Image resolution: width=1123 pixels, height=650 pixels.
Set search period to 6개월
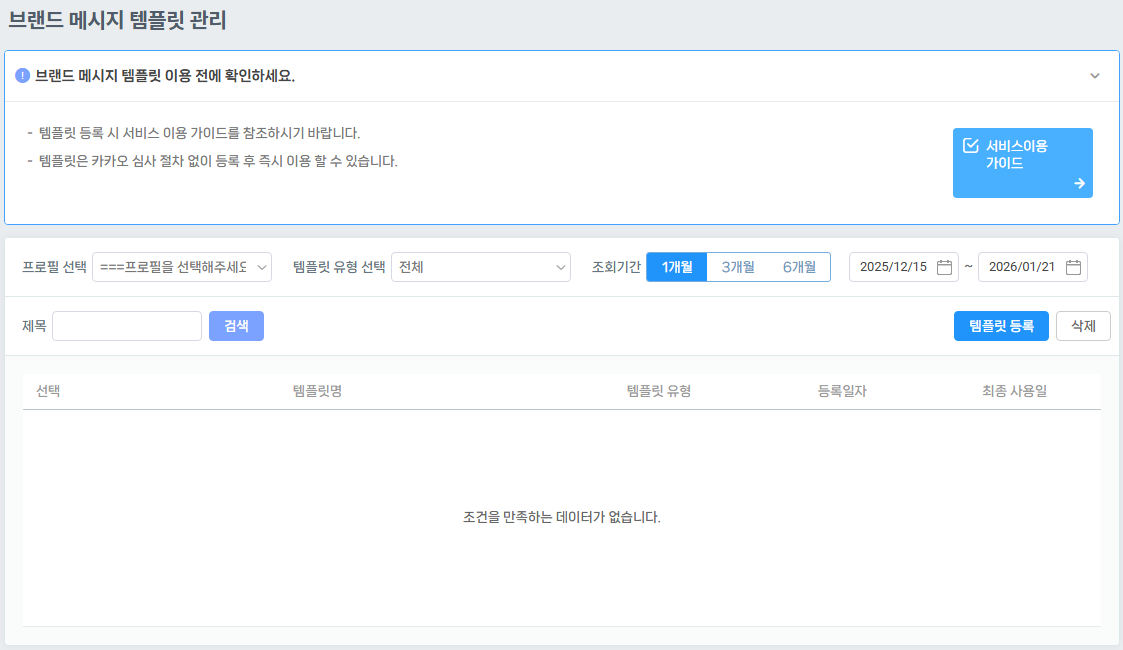click(x=799, y=267)
